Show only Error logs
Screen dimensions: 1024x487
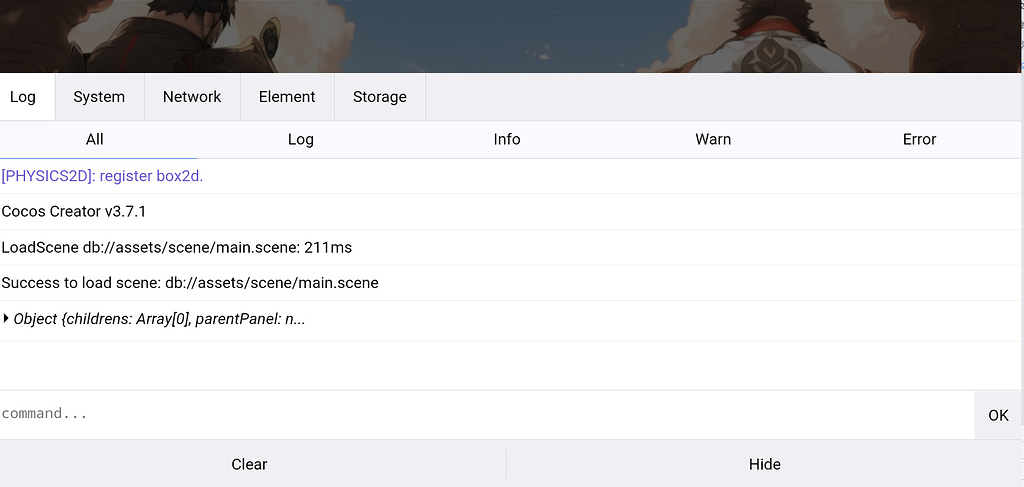coord(919,139)
